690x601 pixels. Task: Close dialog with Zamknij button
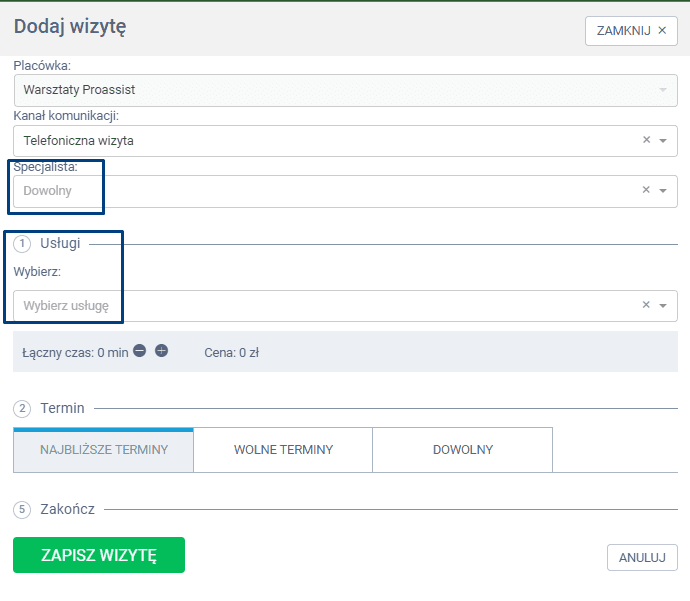[x=631, y=31]
